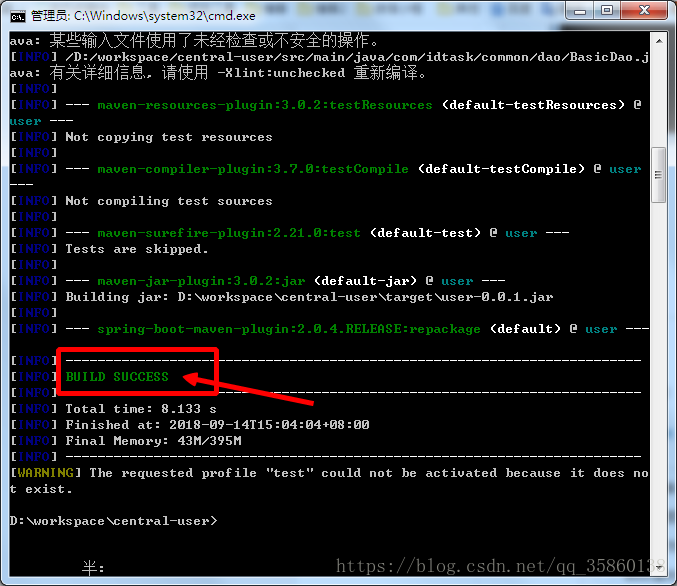Click the vertical scrollbar thumb

[659, 174]
